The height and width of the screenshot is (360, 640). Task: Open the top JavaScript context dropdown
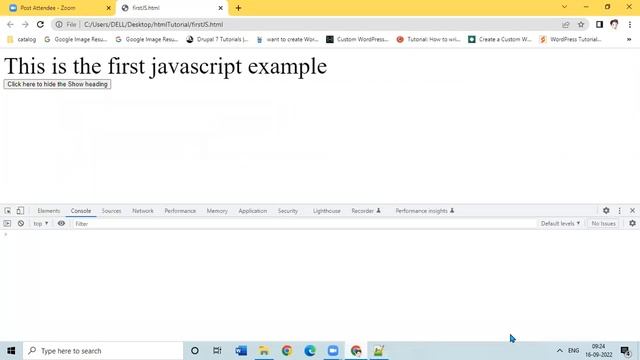coord(40,224)
